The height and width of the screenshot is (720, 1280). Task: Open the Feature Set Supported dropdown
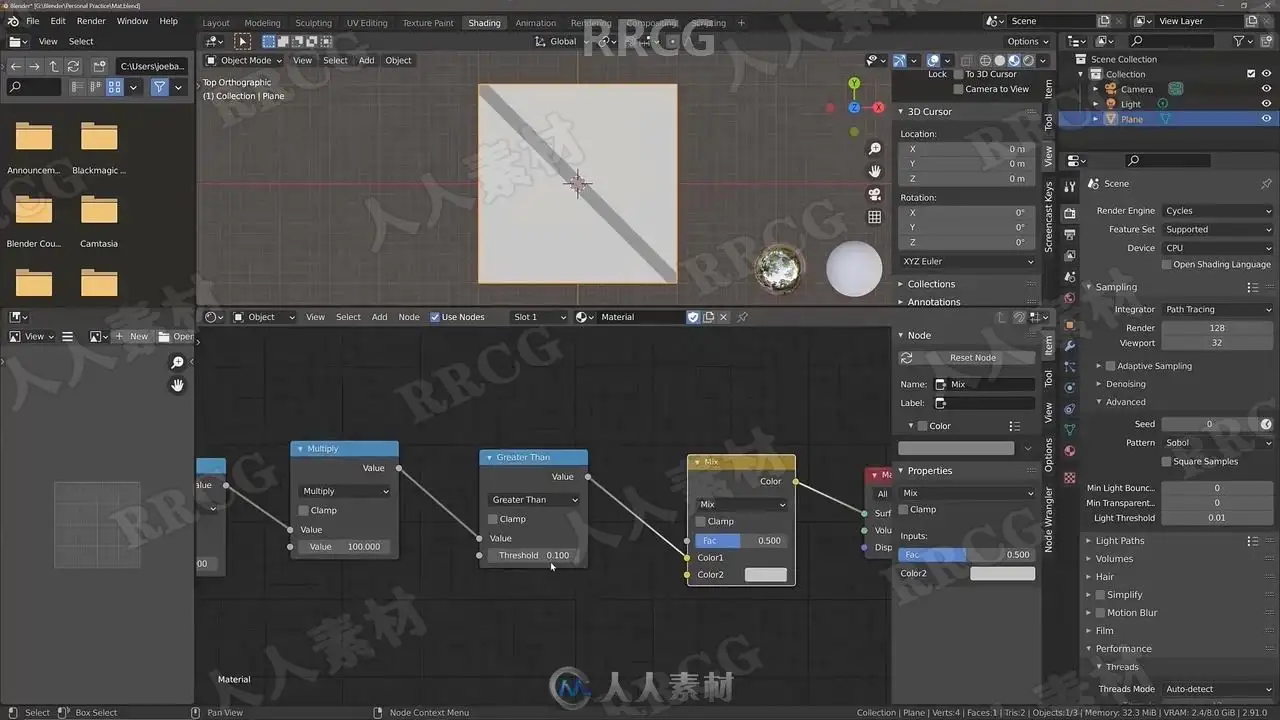1218,229
